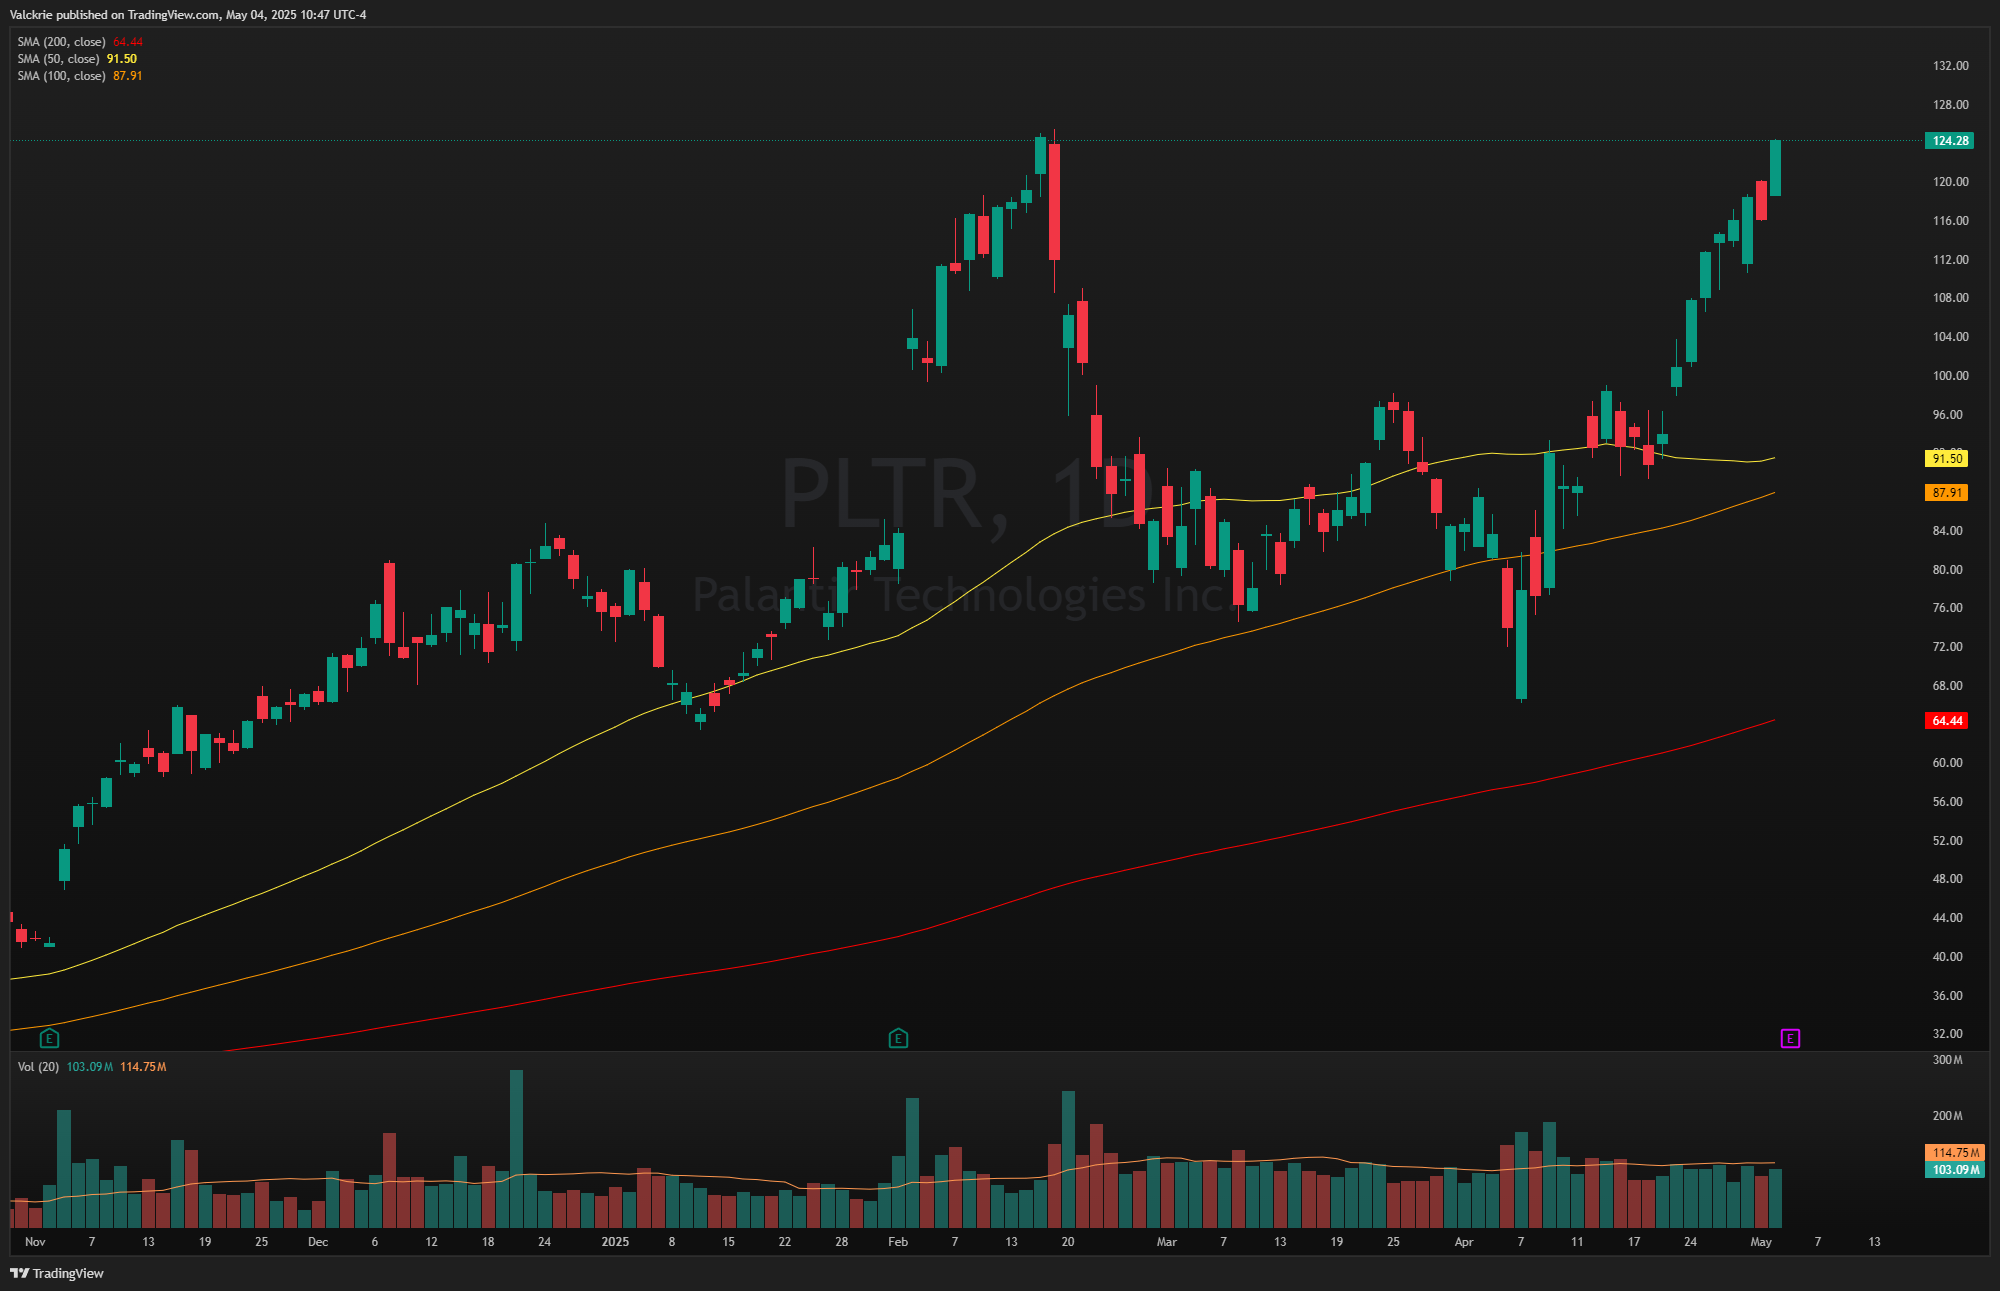The width and height of the screenshot is (2000, 1291).
Task: Click the 20 date label on time axis
Action: tap(1068, 1242)
